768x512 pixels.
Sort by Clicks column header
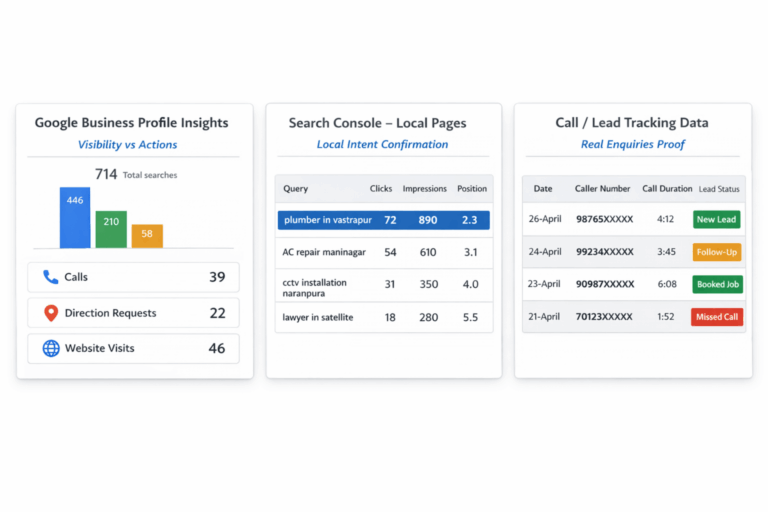click(381, 189)
